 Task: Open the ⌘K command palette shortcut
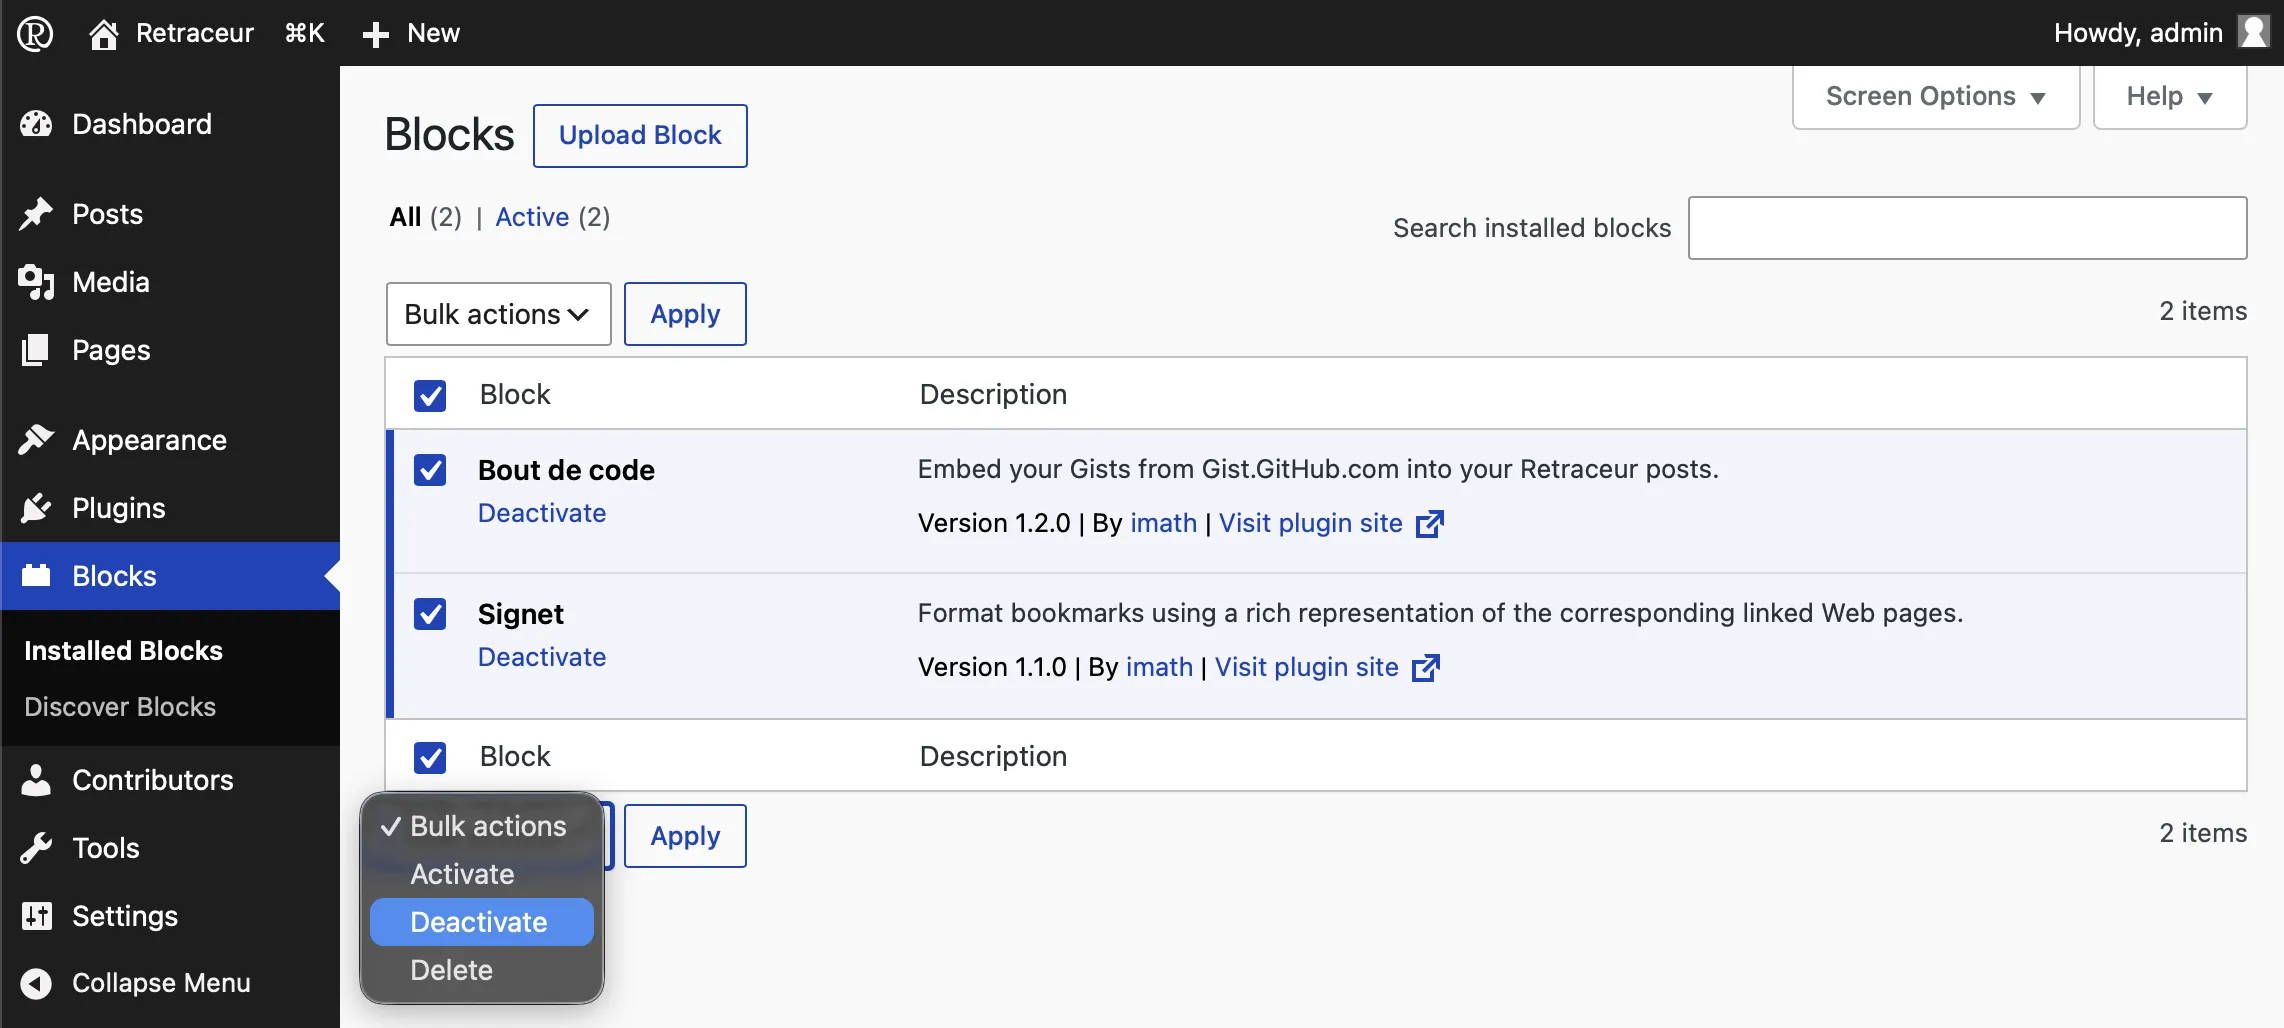pyautogui.click(x=305, y=33)
